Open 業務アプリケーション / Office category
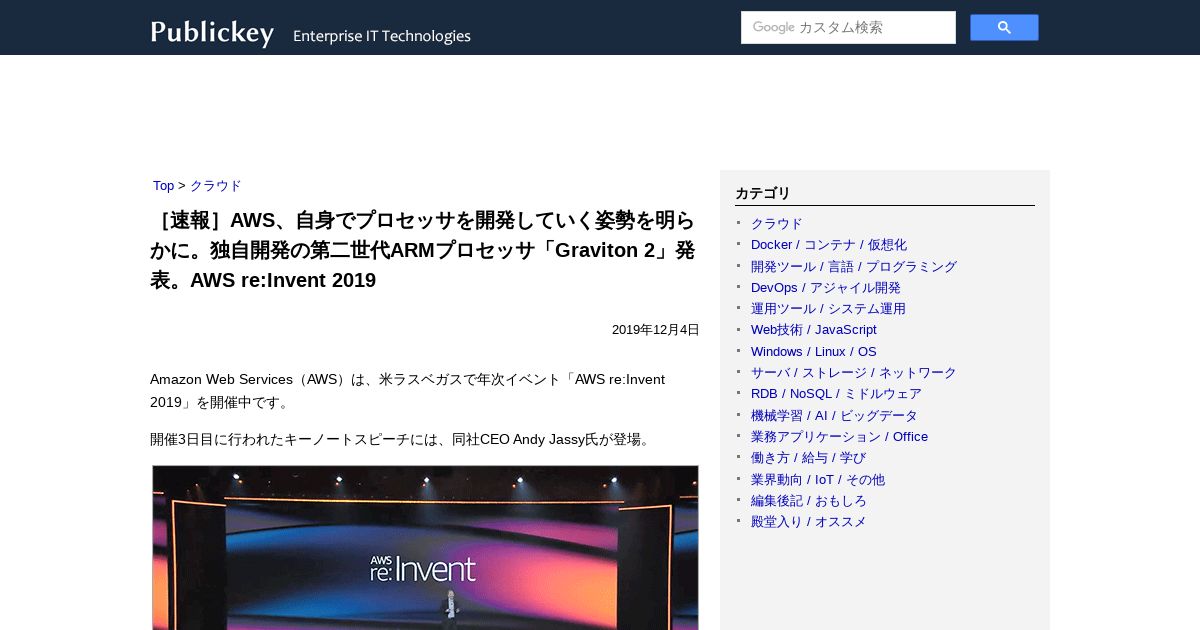1200x630 pixels. coord(839,437)
